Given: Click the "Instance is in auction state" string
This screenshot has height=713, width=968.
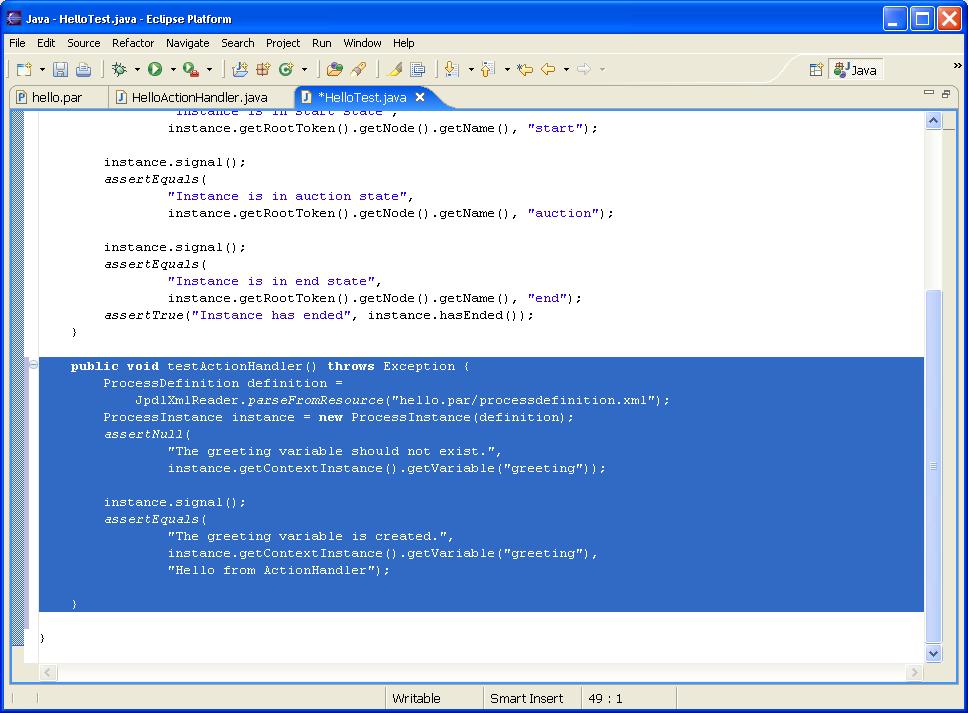Looking at the screenshot, I should 287,196.
